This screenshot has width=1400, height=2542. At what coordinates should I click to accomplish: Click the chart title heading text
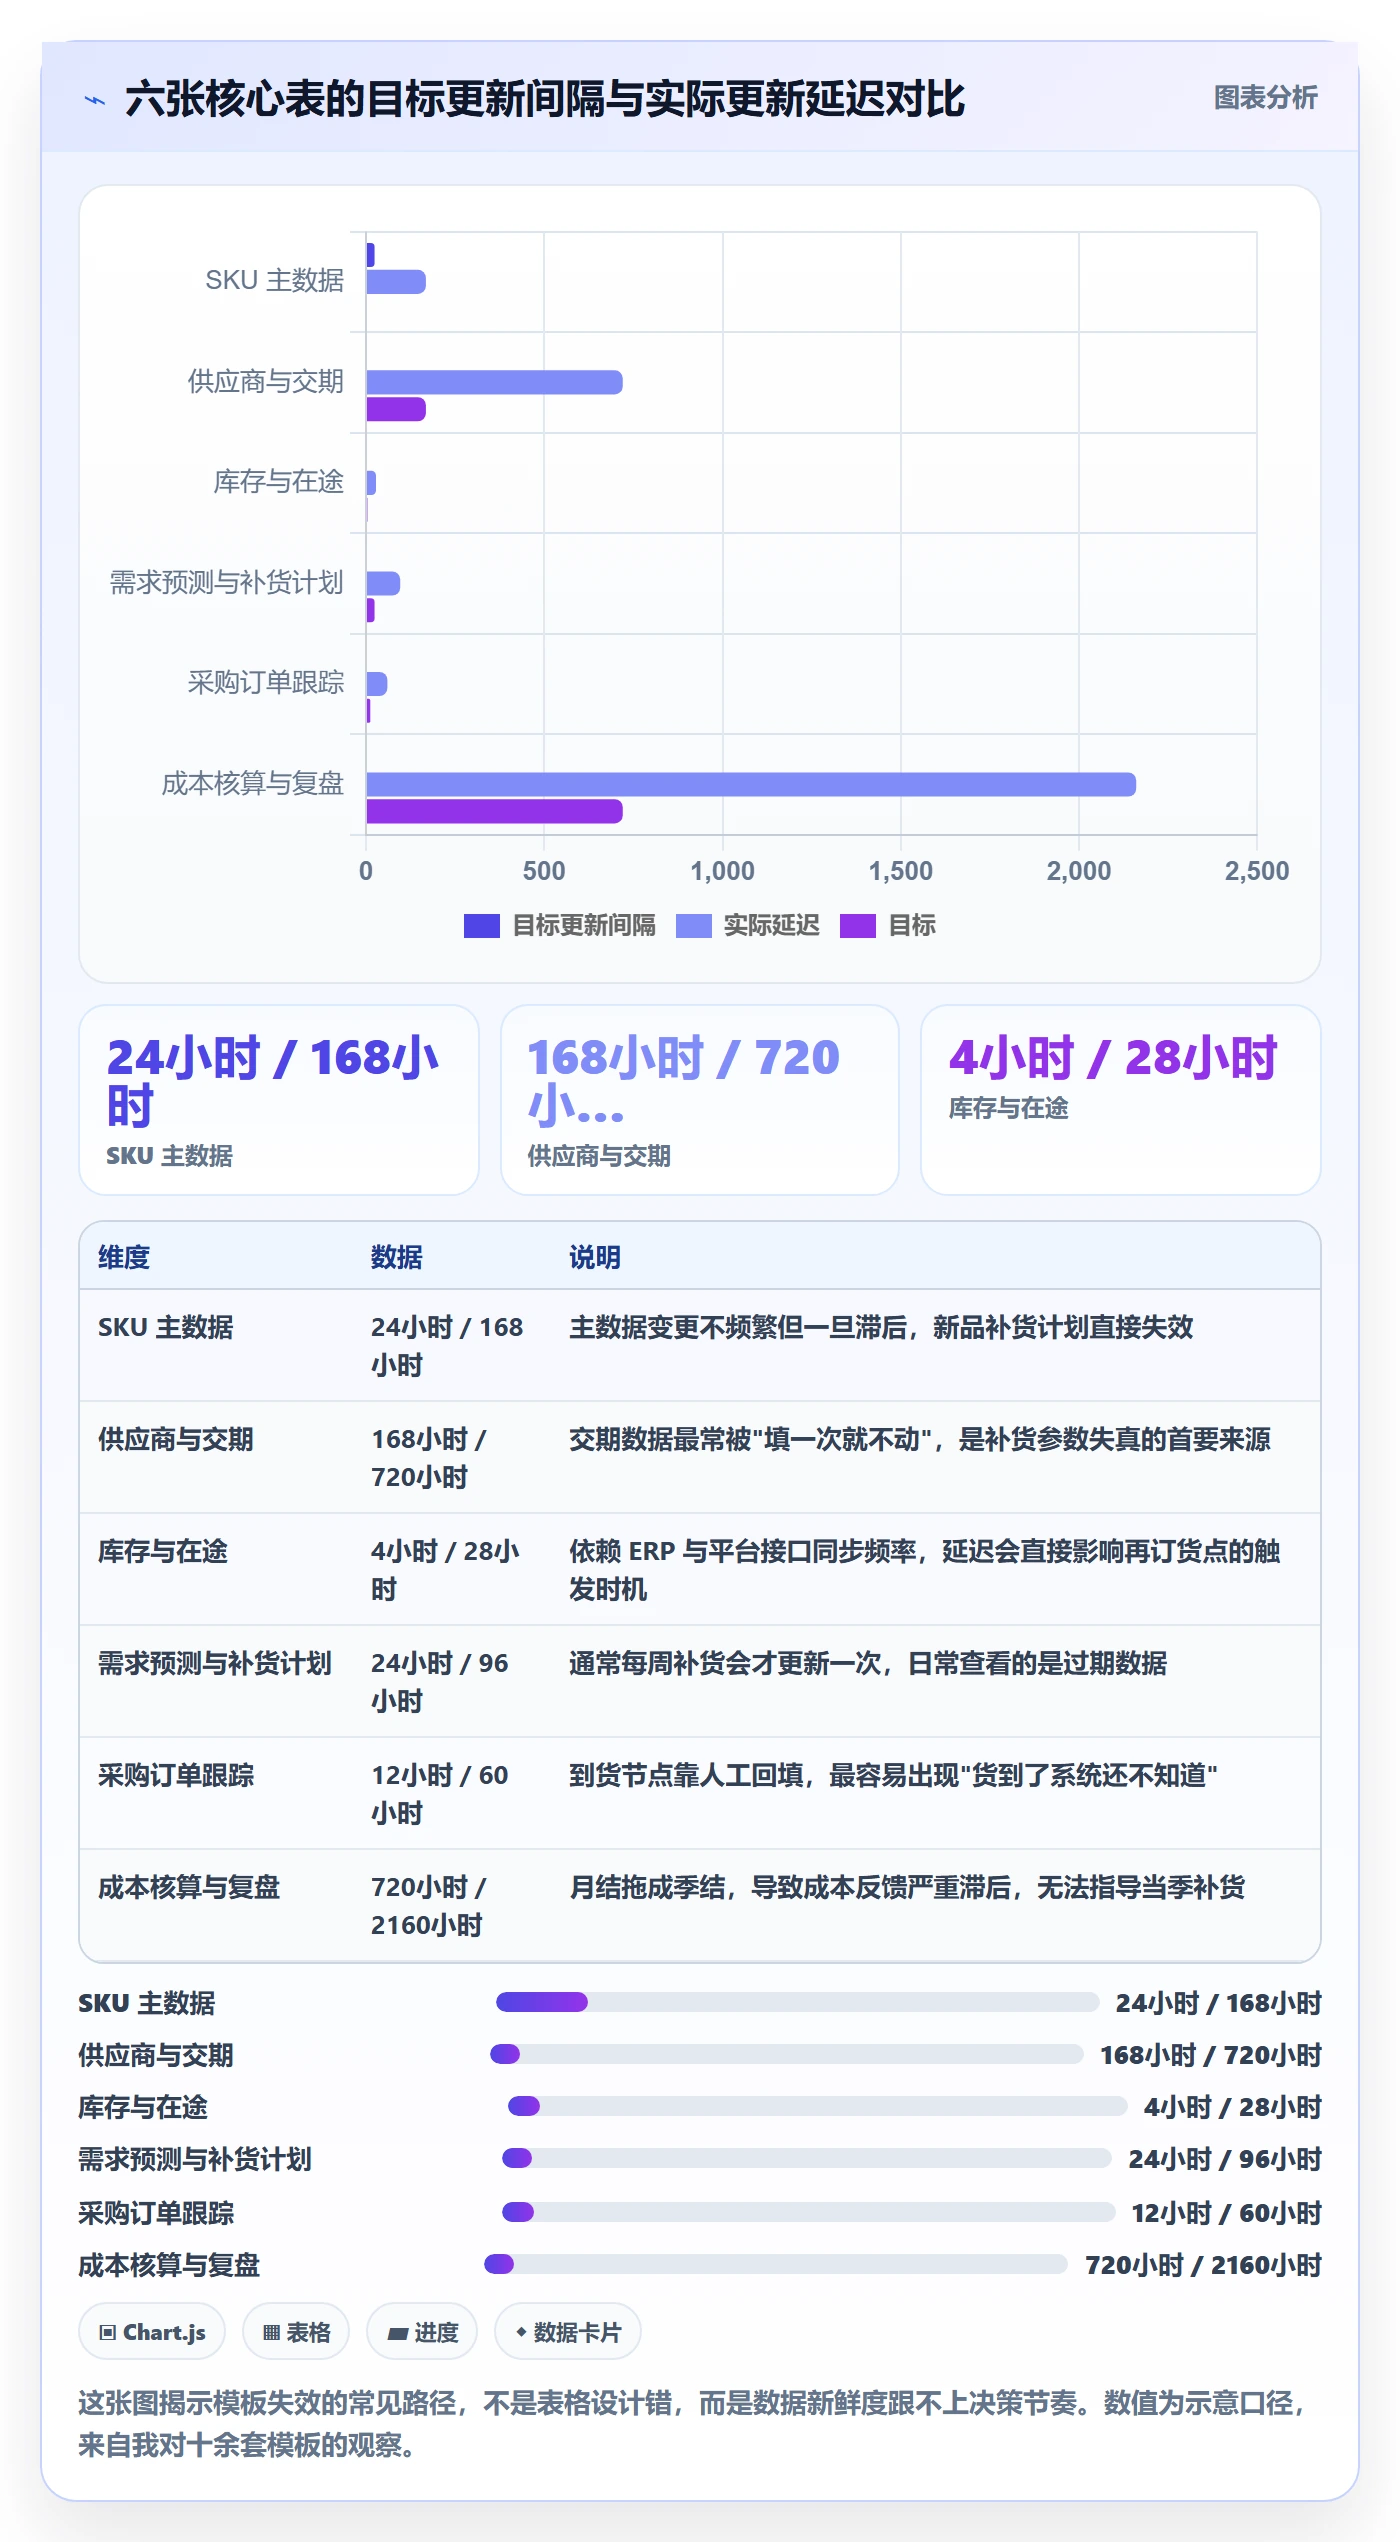click(x=545, y=99)
